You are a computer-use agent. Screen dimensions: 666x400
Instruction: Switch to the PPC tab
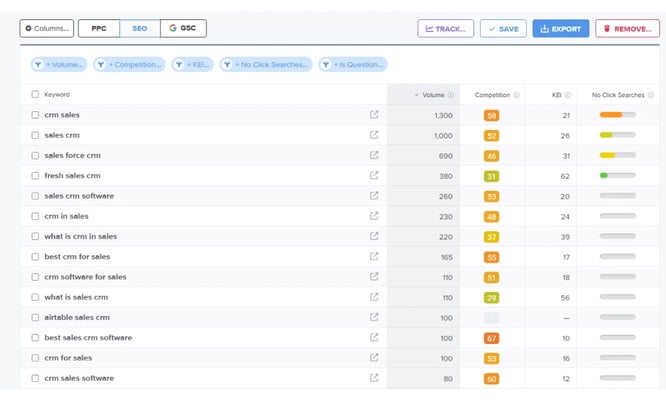[x=99, y=28]
